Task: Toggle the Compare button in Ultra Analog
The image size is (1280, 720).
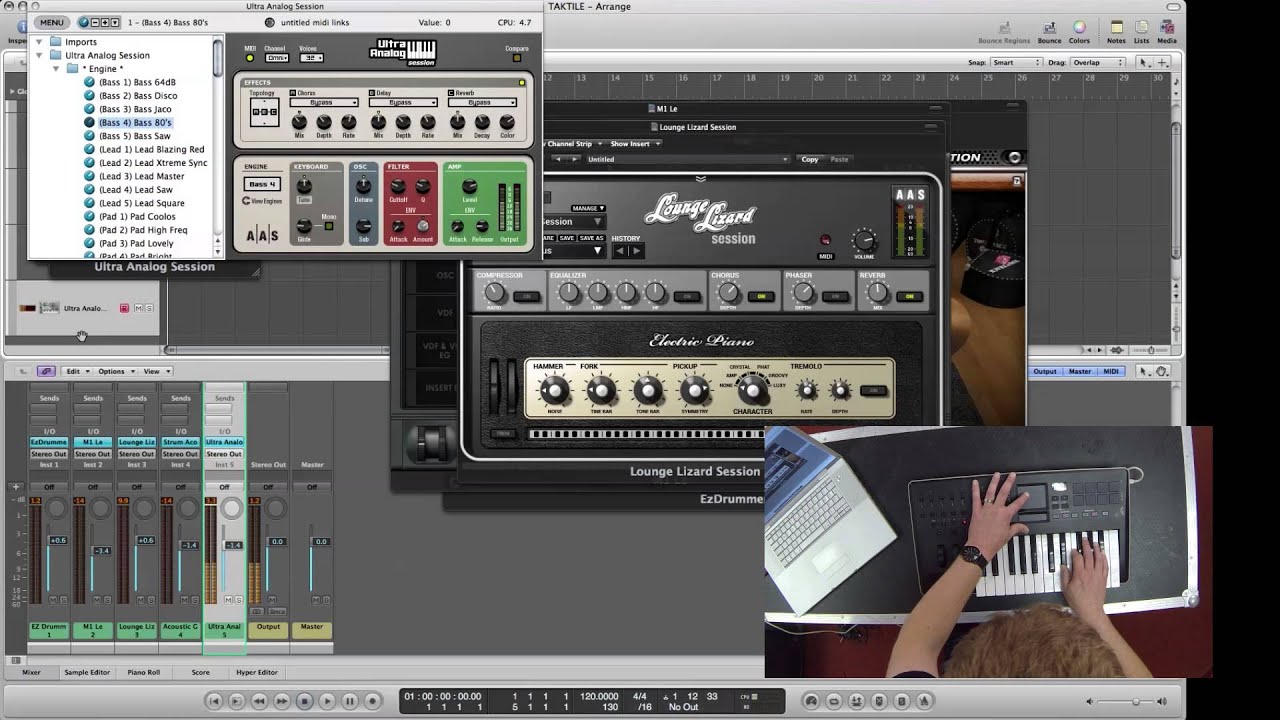Action: (x=517, y=57)
